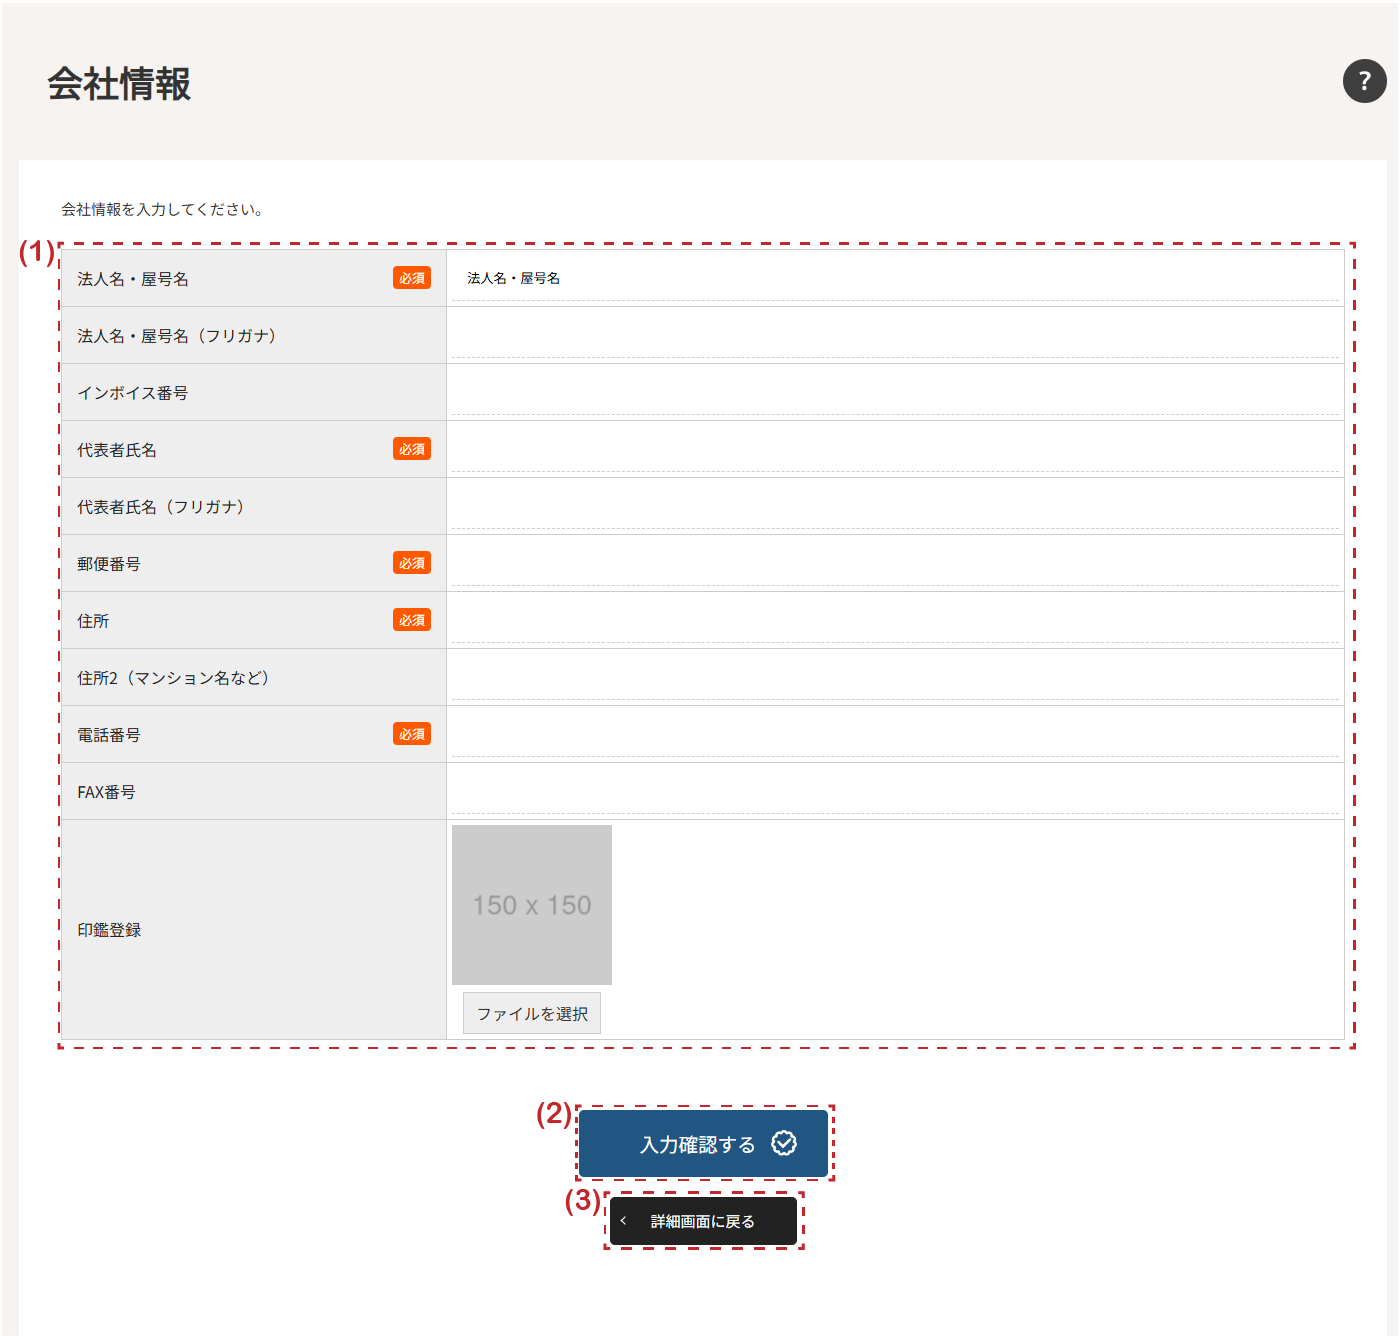Click into the 代表者氏名 field
1400x1336 pixels.
pyautogui.click(x=894, y=450)
